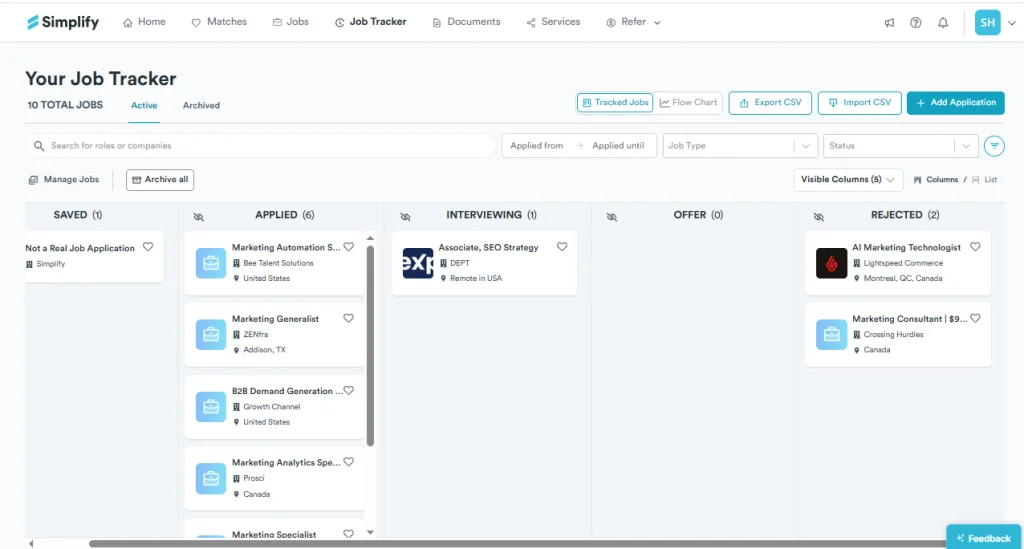Screen dimensions: 1024x549
Task: Click Prosci job briefcase icon
Action: (211, 478)
